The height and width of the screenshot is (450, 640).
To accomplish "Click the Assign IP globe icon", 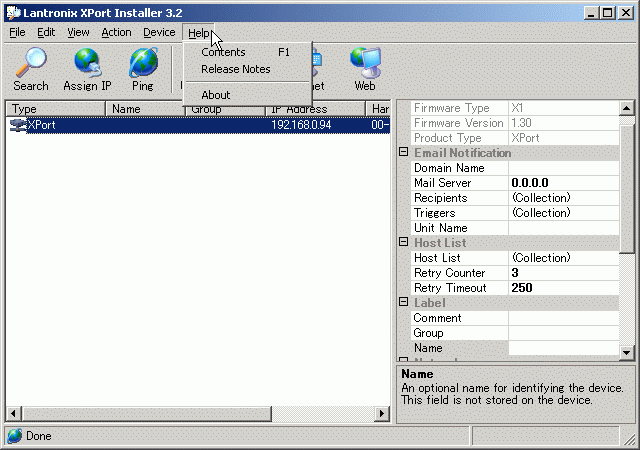I will tap(87, 62).
